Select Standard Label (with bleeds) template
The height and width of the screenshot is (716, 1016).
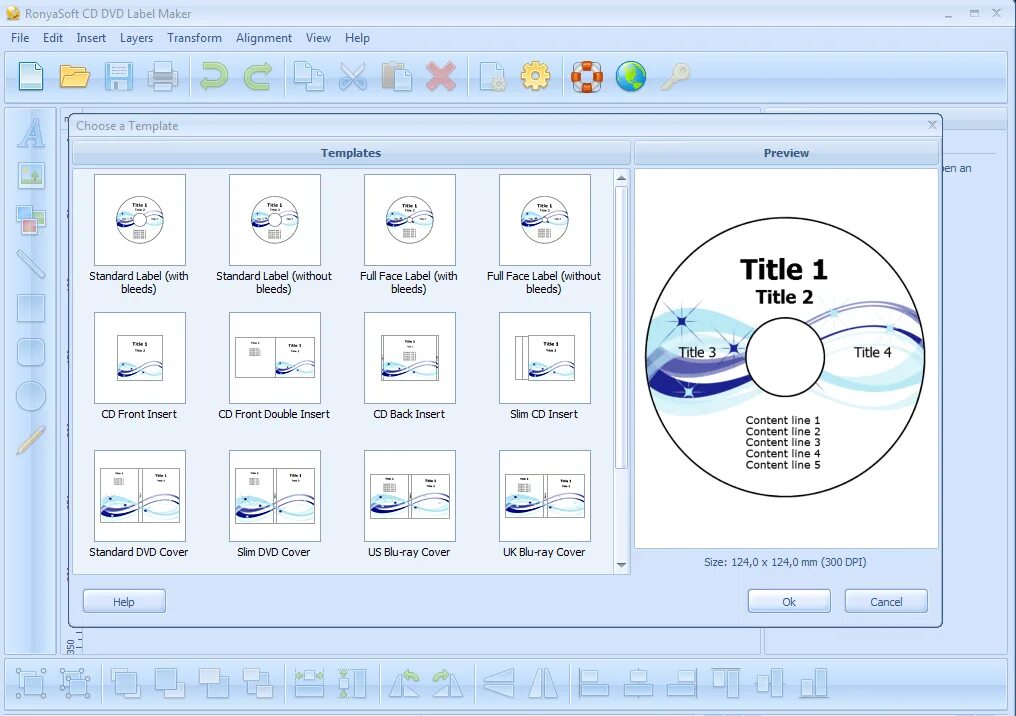click(x=139, y=235)
